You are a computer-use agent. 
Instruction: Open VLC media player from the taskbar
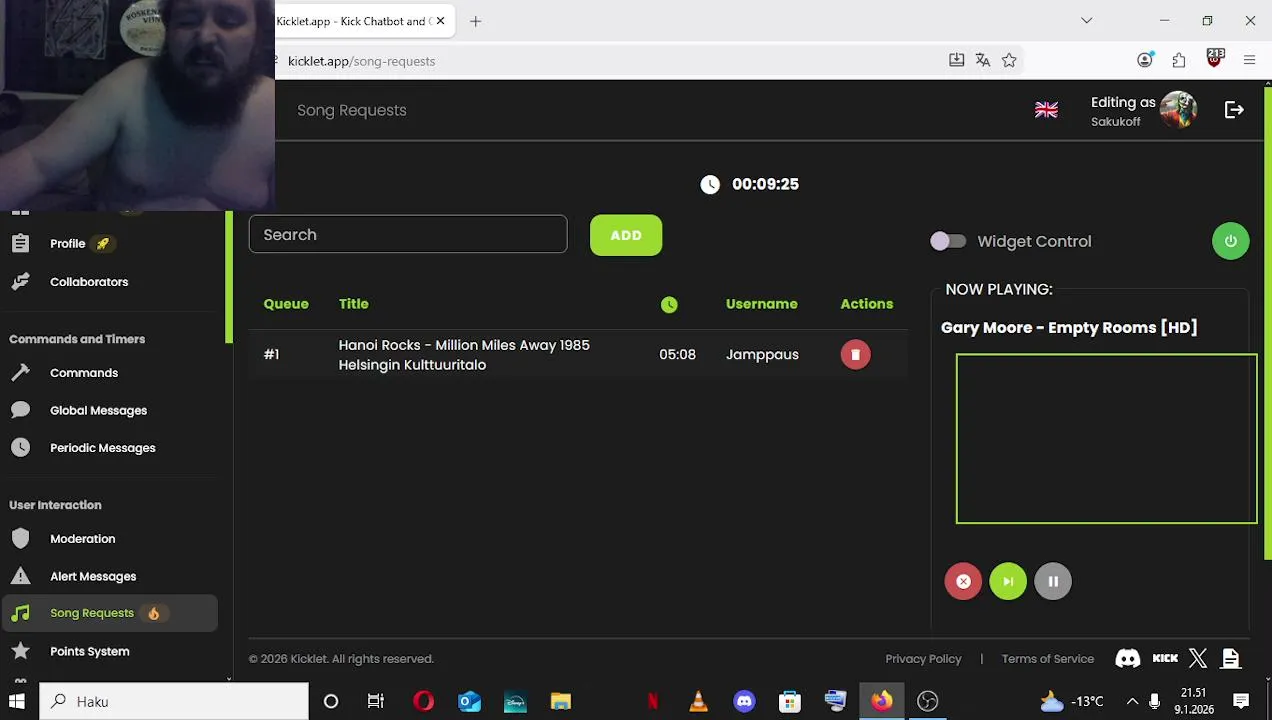[698, 701]
